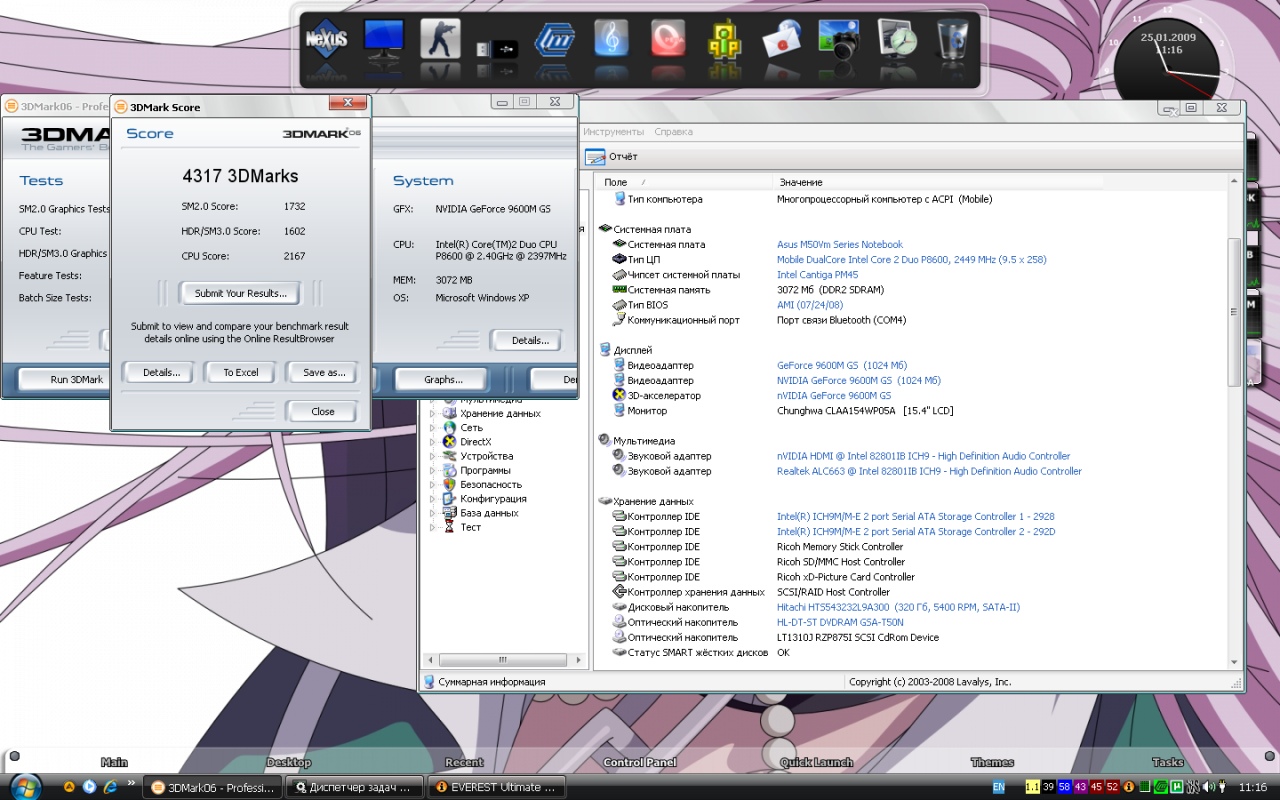The image size is (1280, 800).
Task: Show hidden Quick Launch items chevron
Action: coord(131,783)
